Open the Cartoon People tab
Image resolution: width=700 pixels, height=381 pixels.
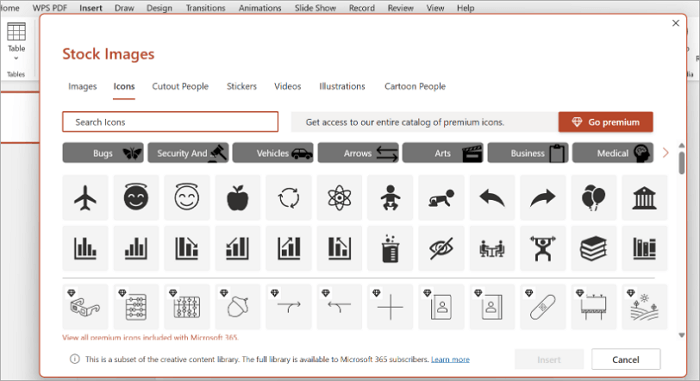pyautogui.click(x=415, y=86)
